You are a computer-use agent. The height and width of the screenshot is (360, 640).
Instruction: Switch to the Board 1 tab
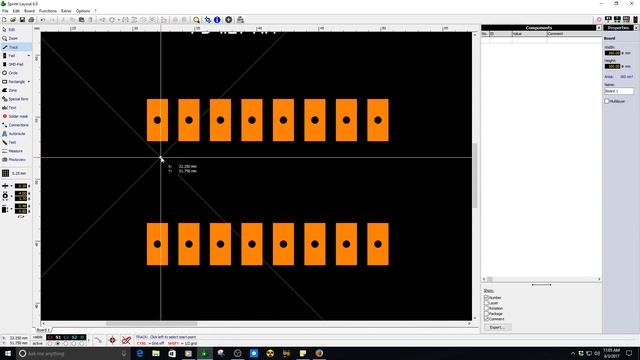click(x=43, y=330)
